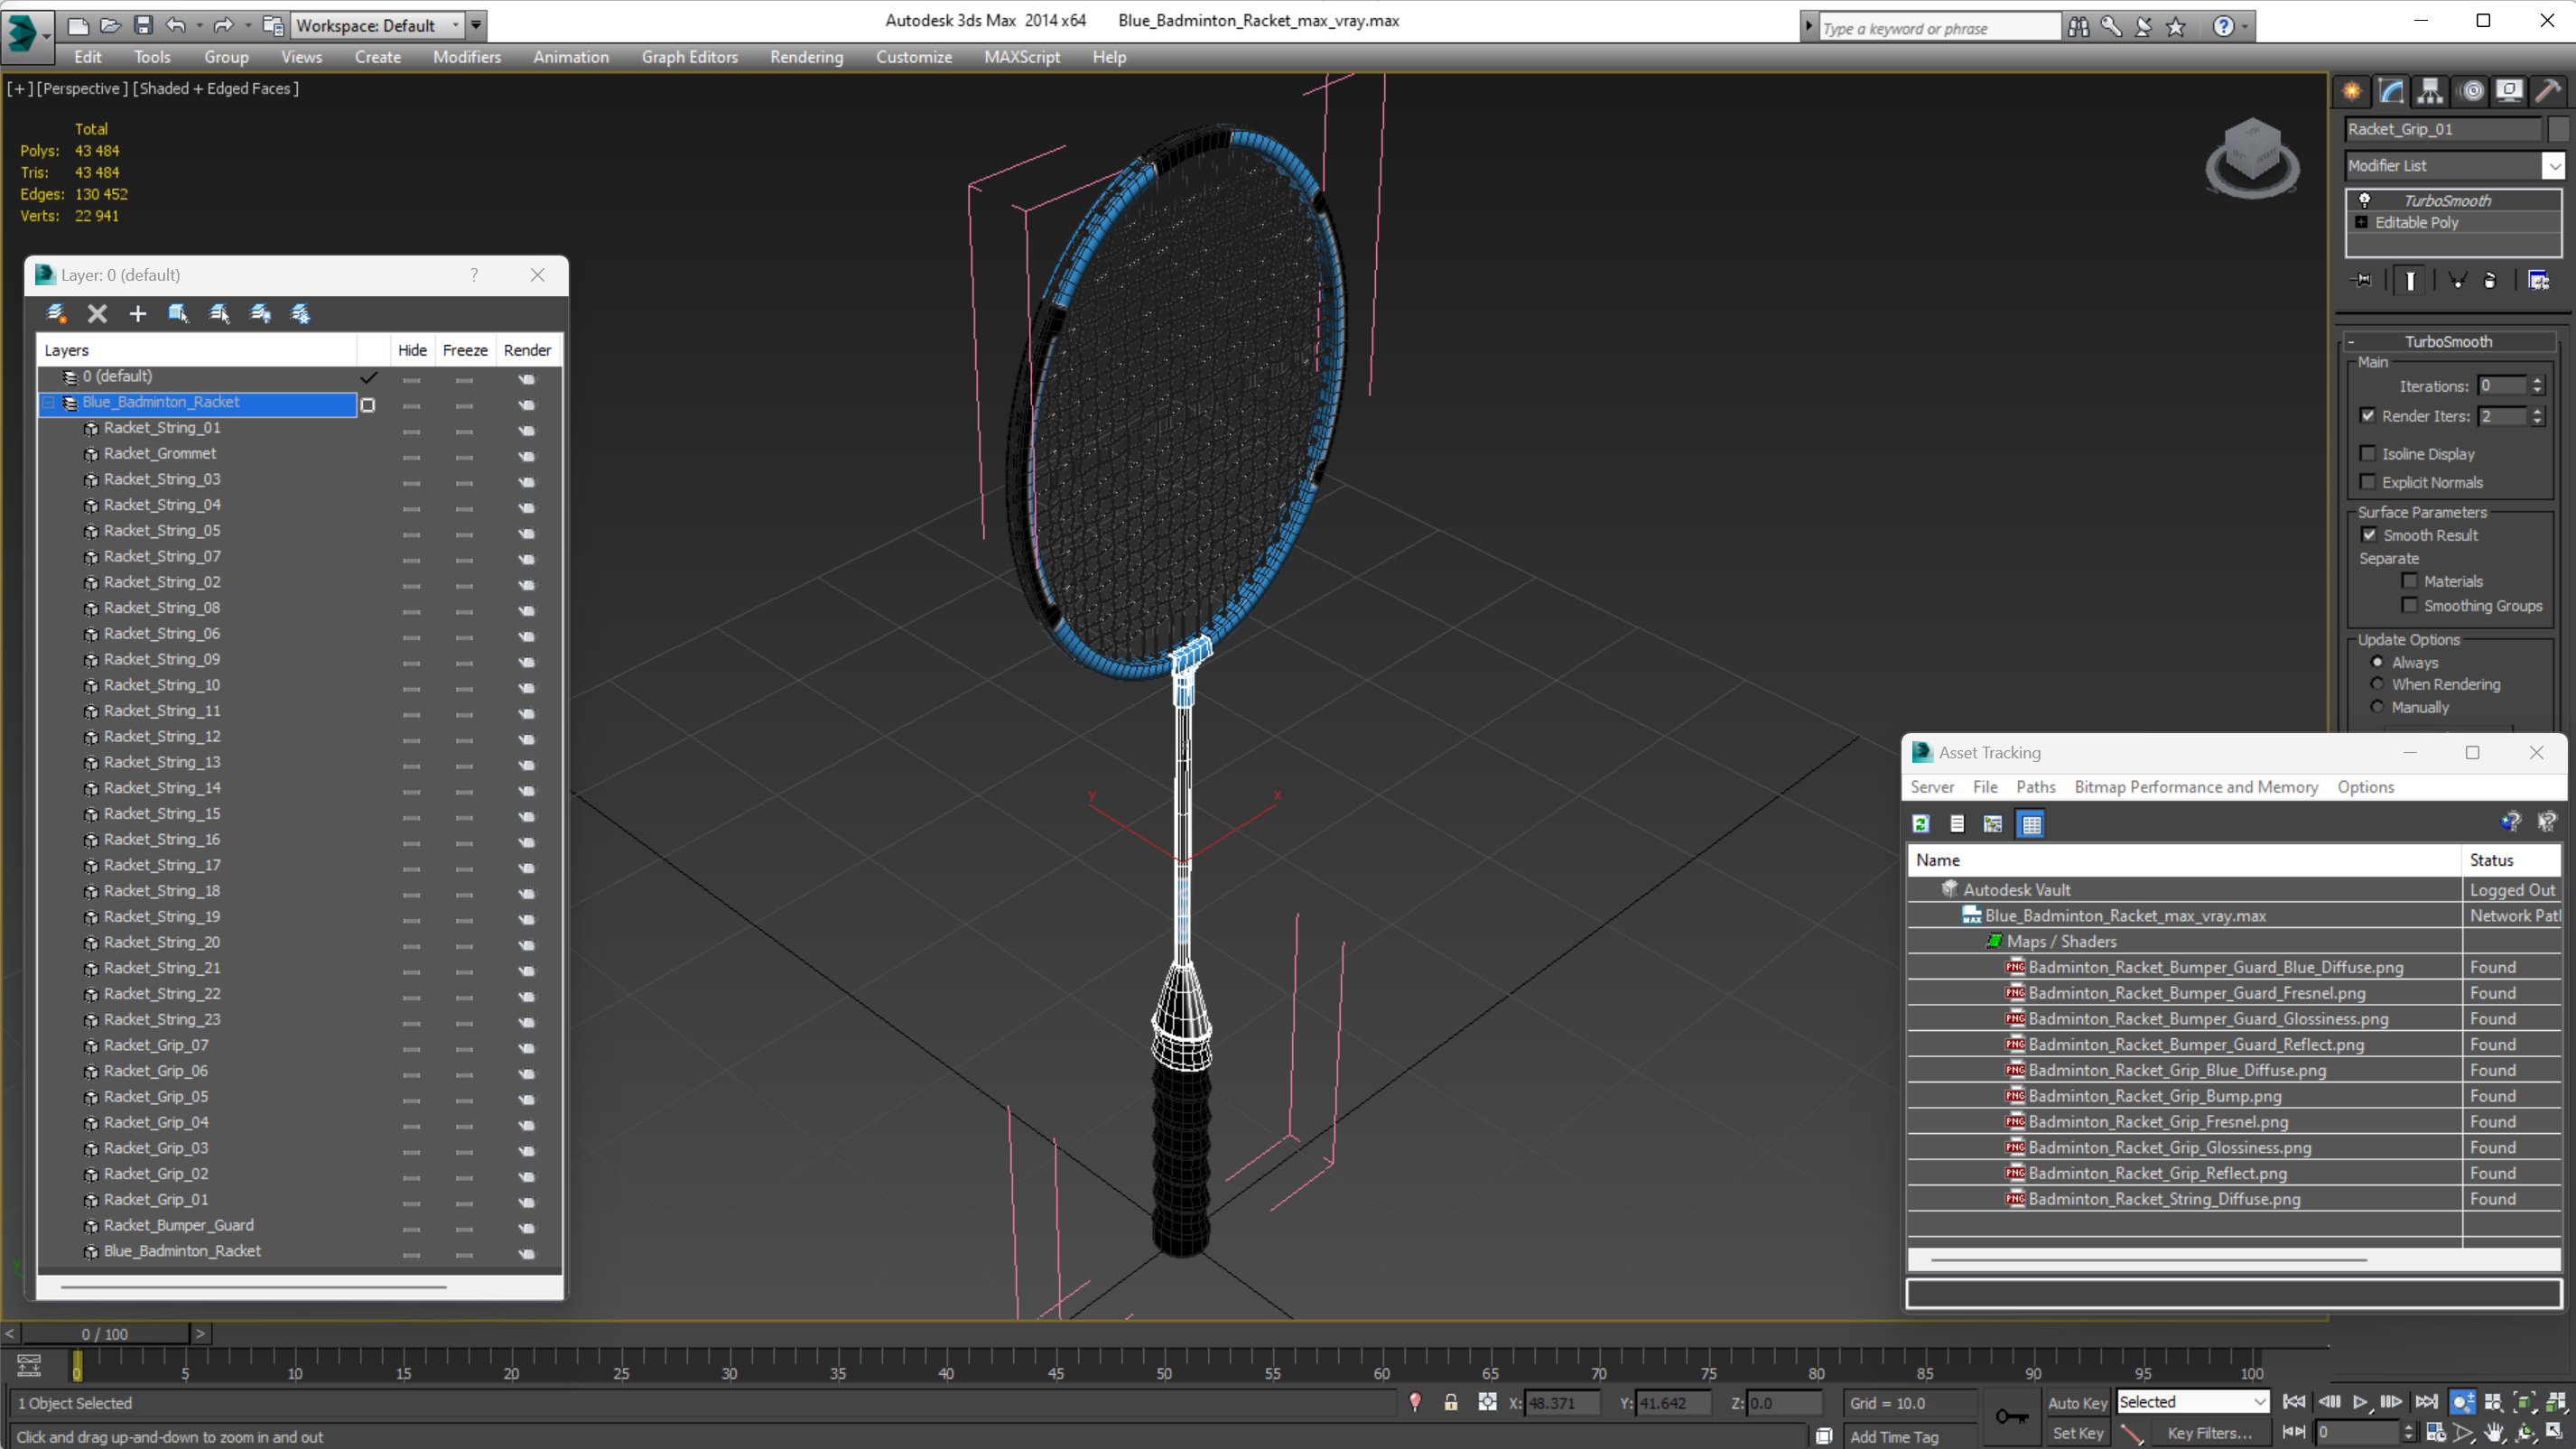Image resolution: width=2576 pixels, height=1449 pixels.
Task: Click the Shaded + Edged Faces viewport label
Action: point(215,88)
